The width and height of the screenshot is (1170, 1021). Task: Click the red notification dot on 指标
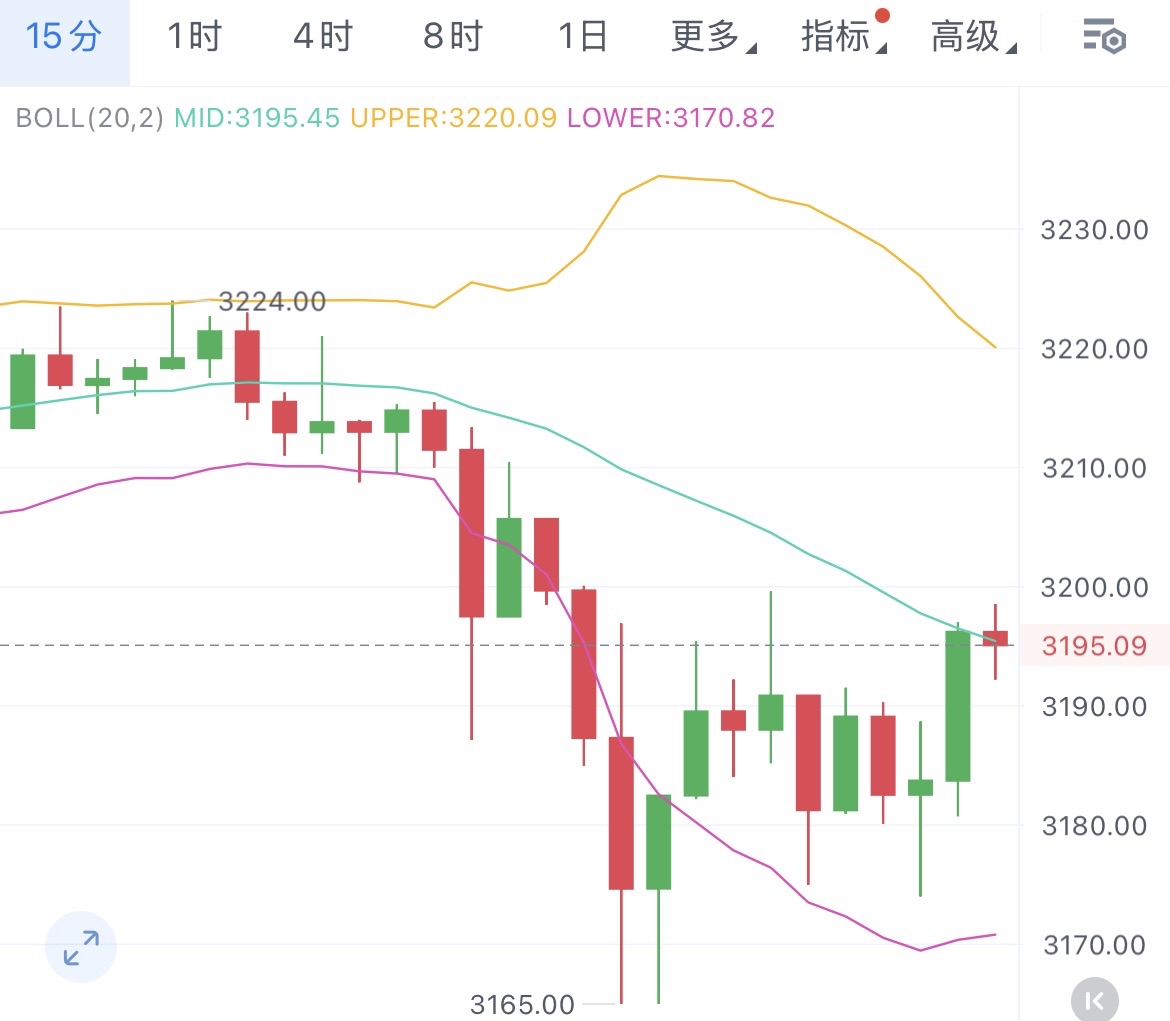[882, 16]
